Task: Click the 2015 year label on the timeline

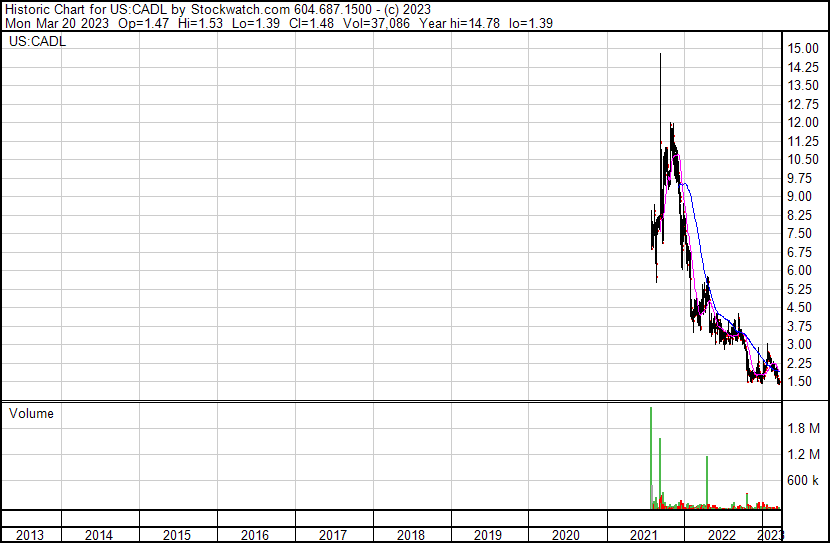Action: 176,535
